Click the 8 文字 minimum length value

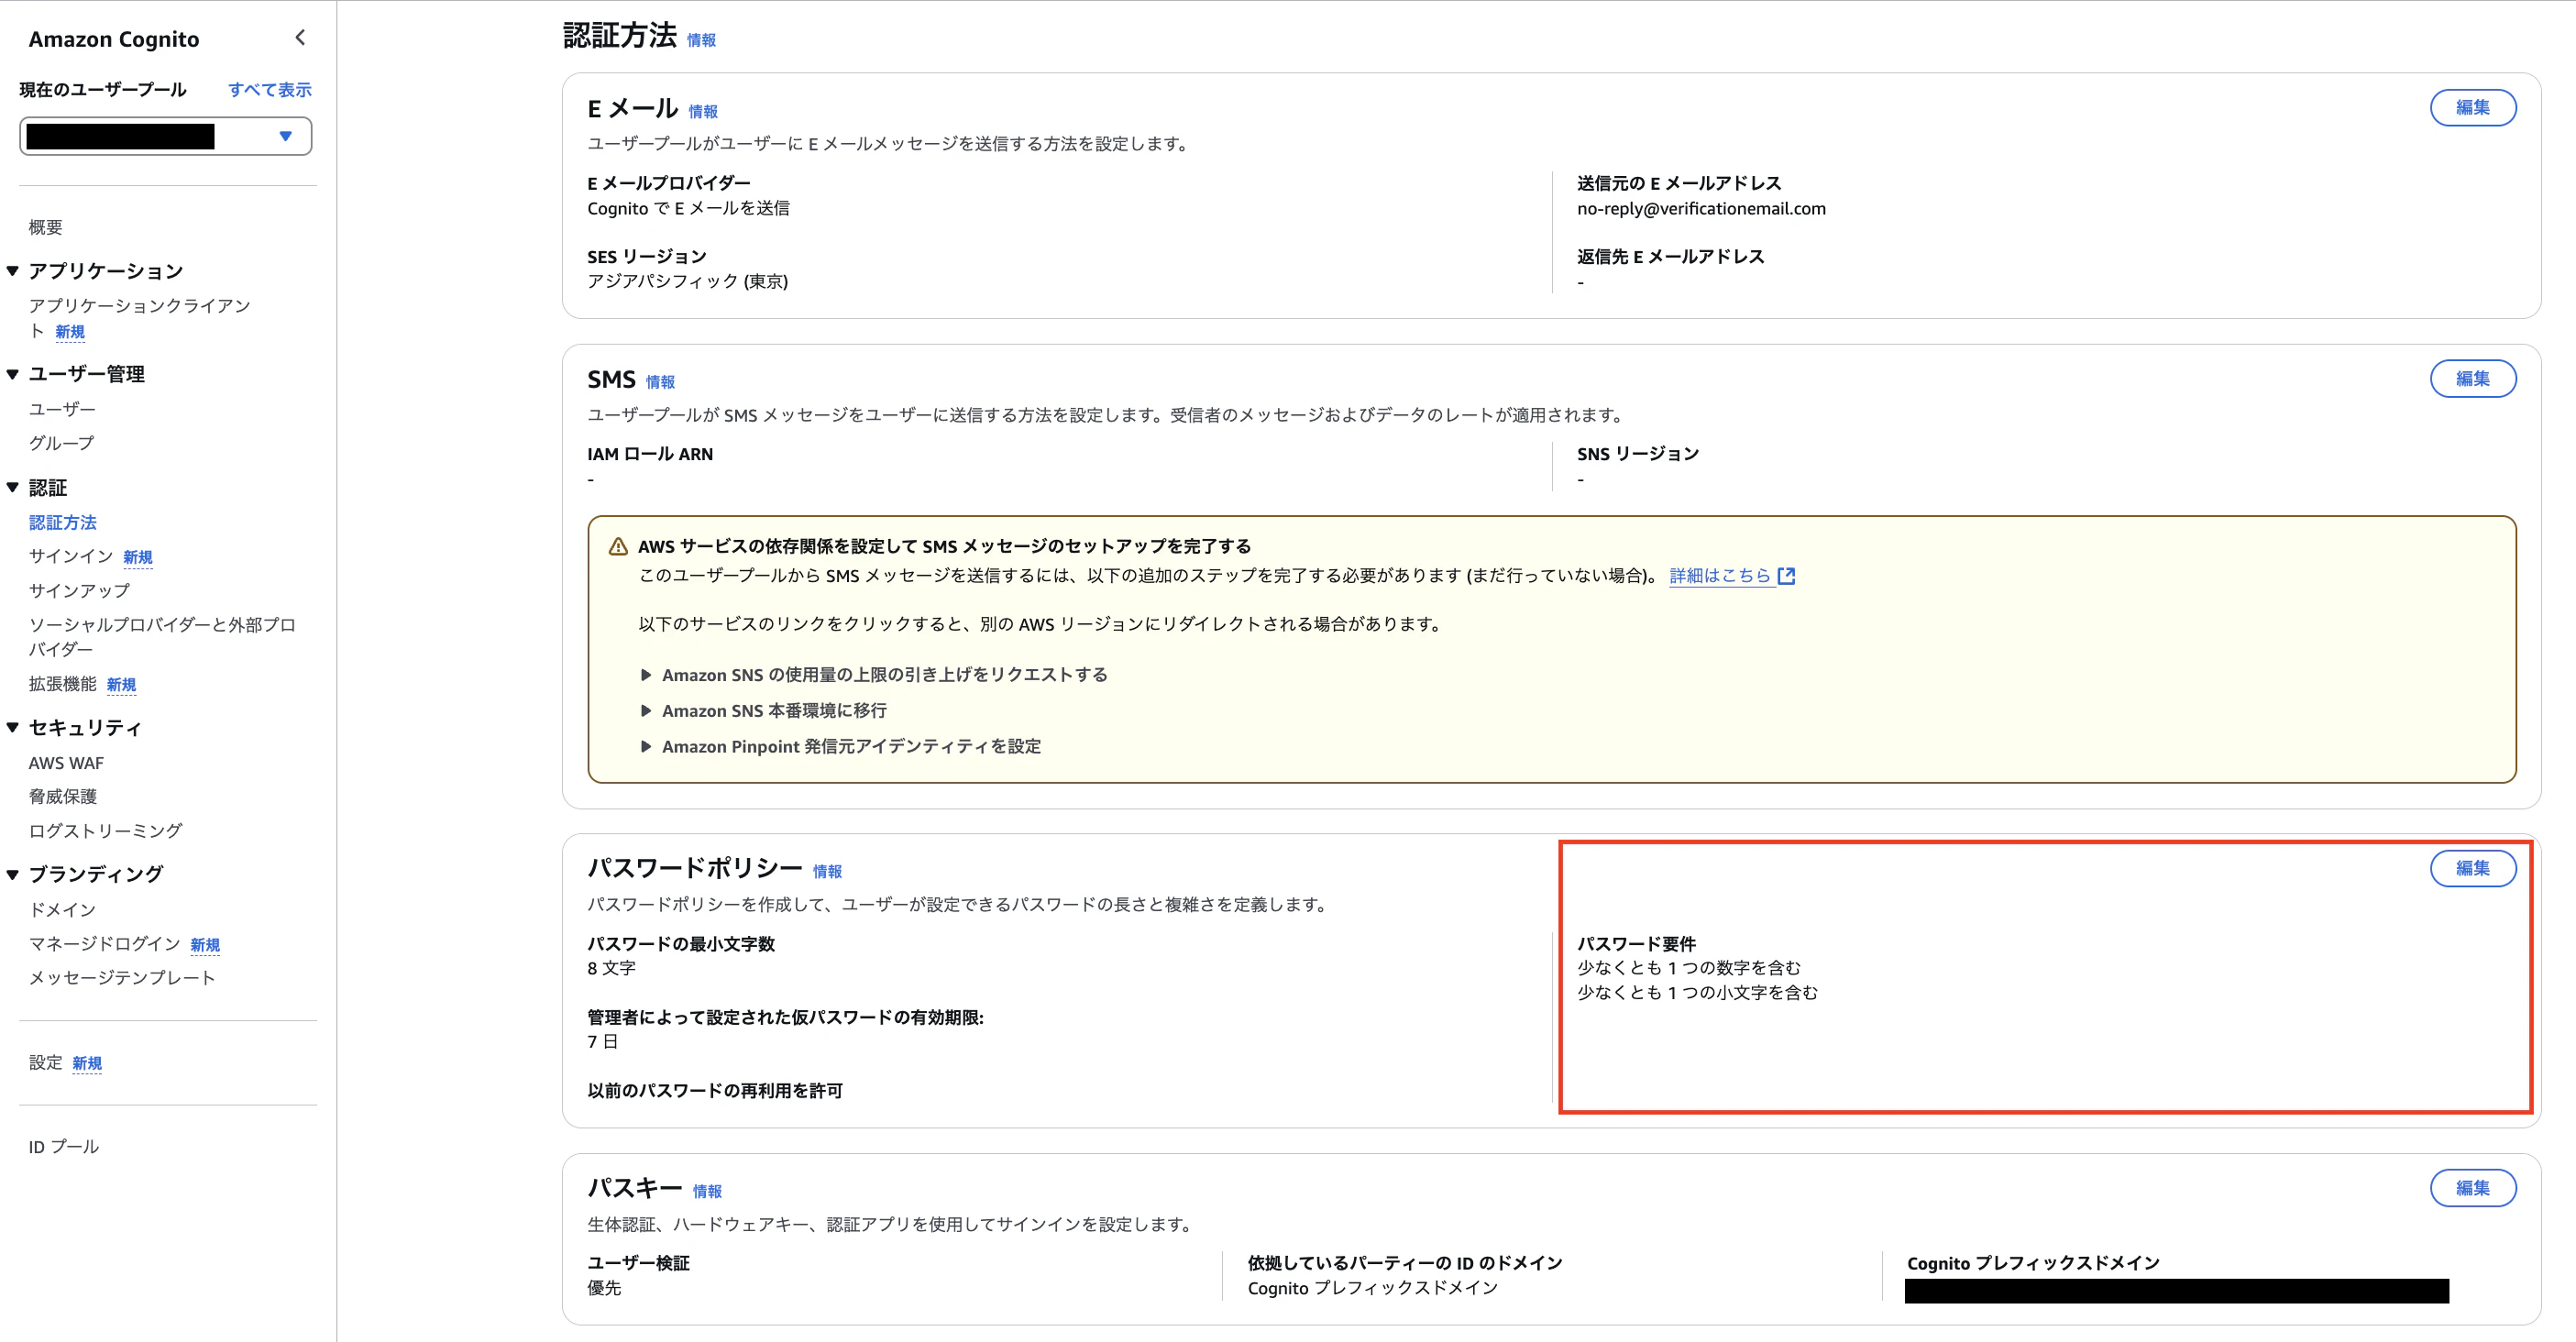point(612,969)
